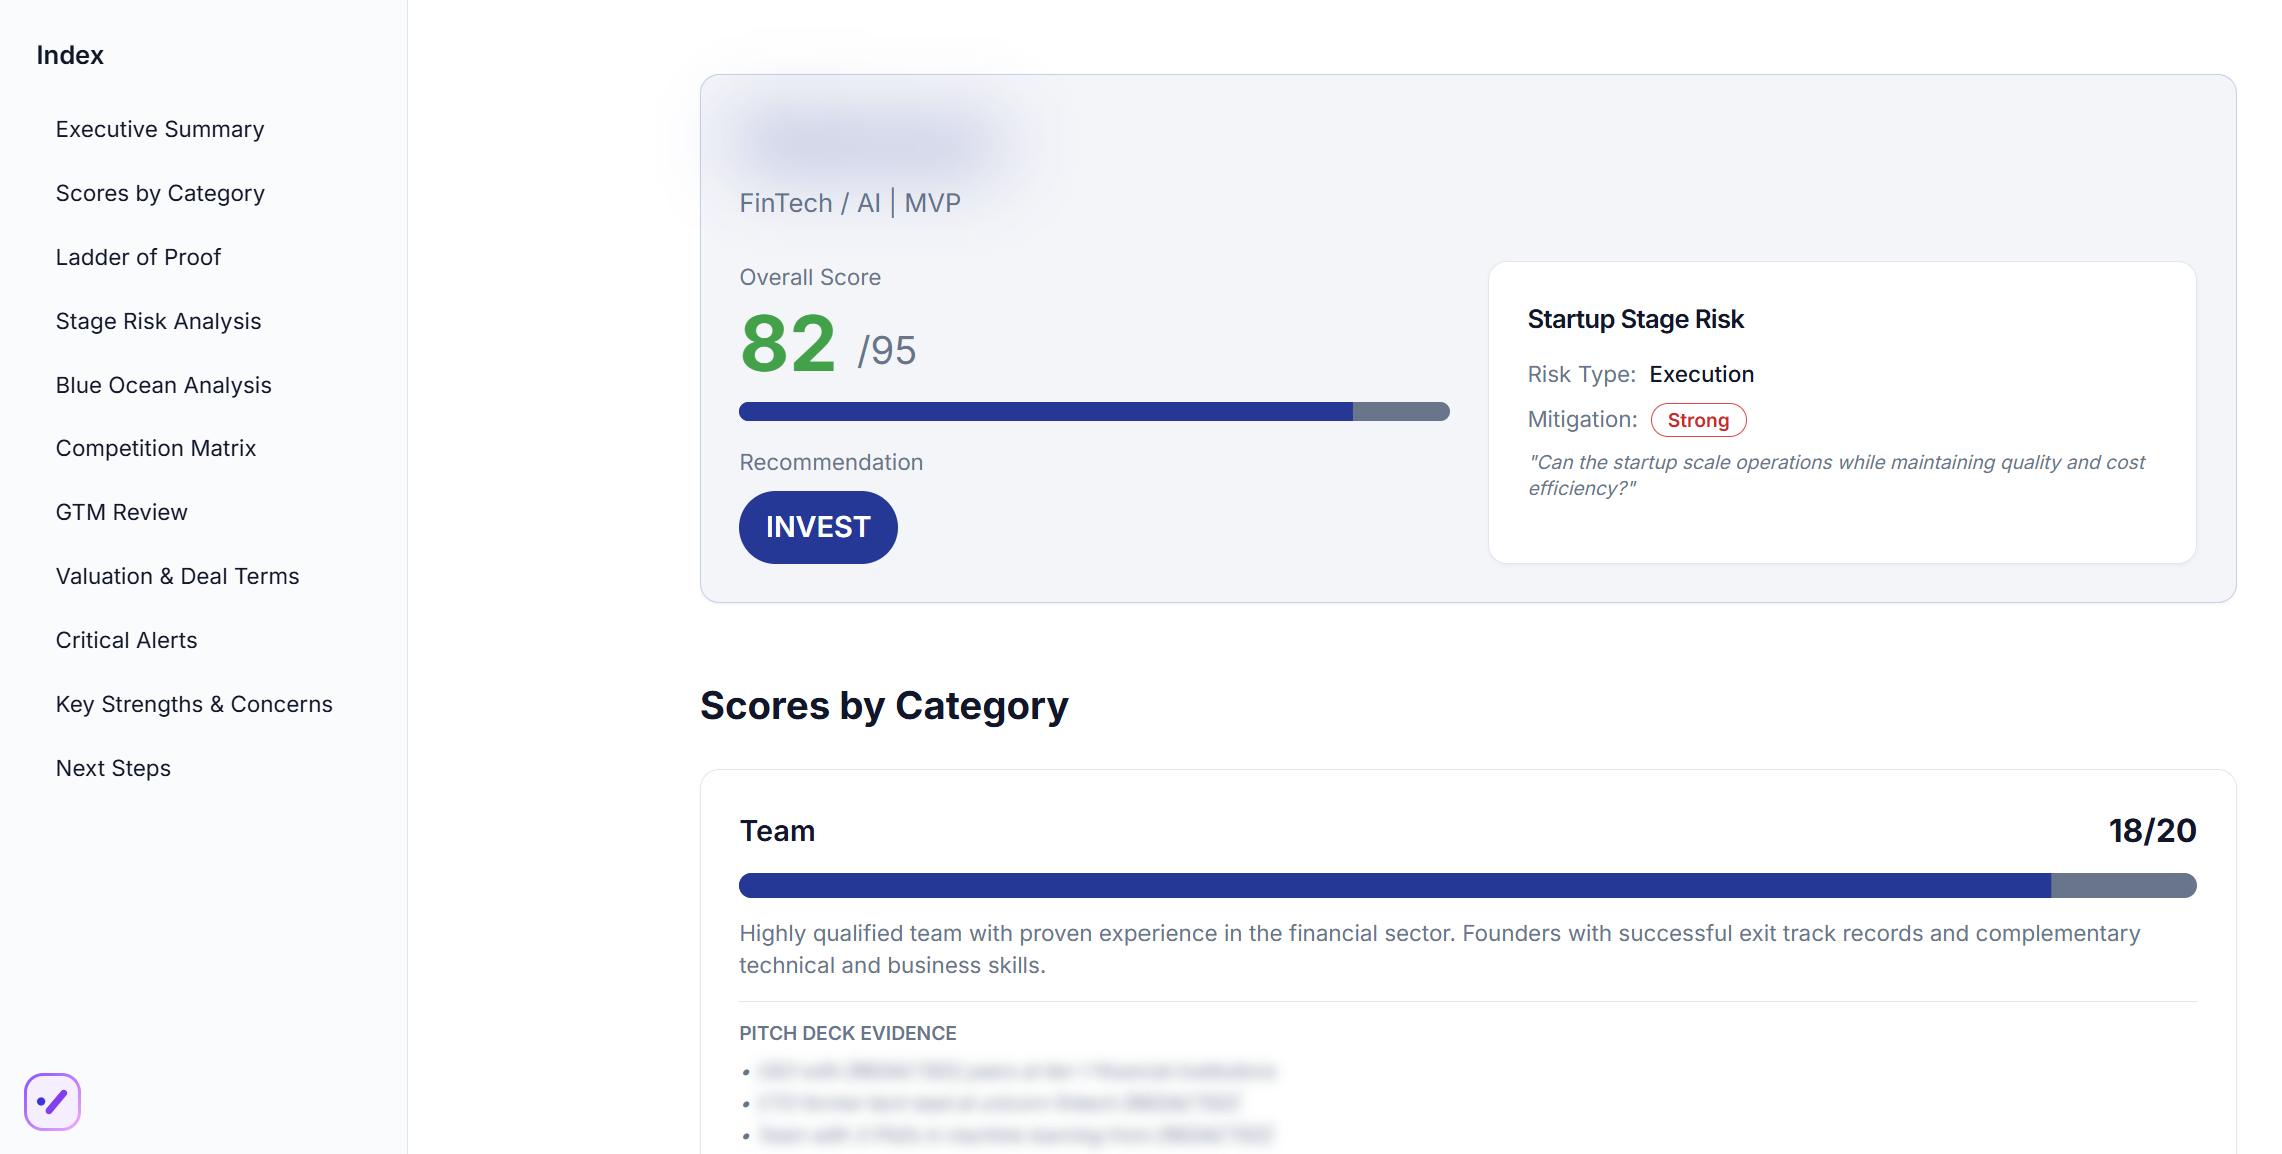This screenshot has width=2282, height=1154.
Task: Select Ladder of Proof
Action: pyautogui.click(x=138, y=256)
